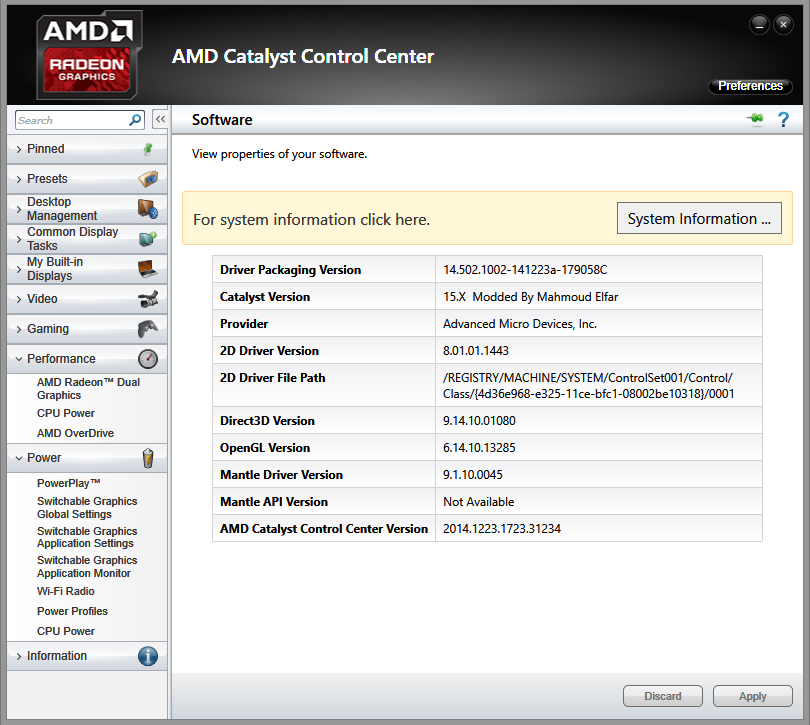Expand the Gaming section
The height and width of the screenshot is (725, 810).
coord(87,329)
